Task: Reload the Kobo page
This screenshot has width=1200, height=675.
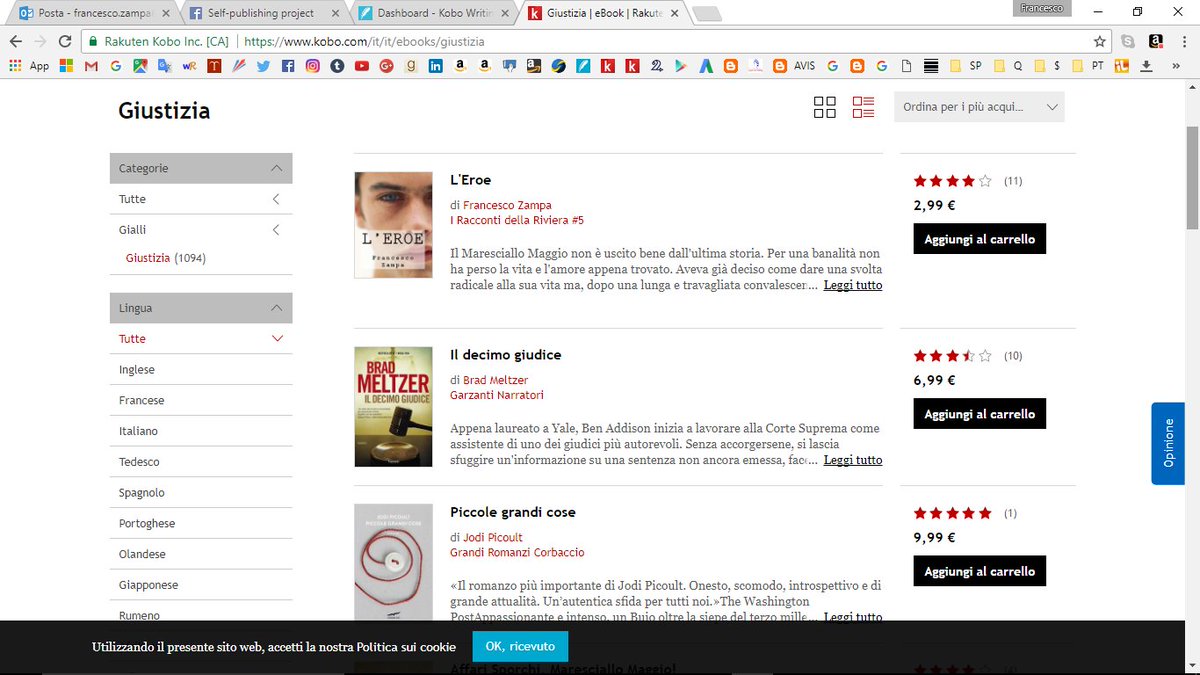Action: click(x=65, y=42)
